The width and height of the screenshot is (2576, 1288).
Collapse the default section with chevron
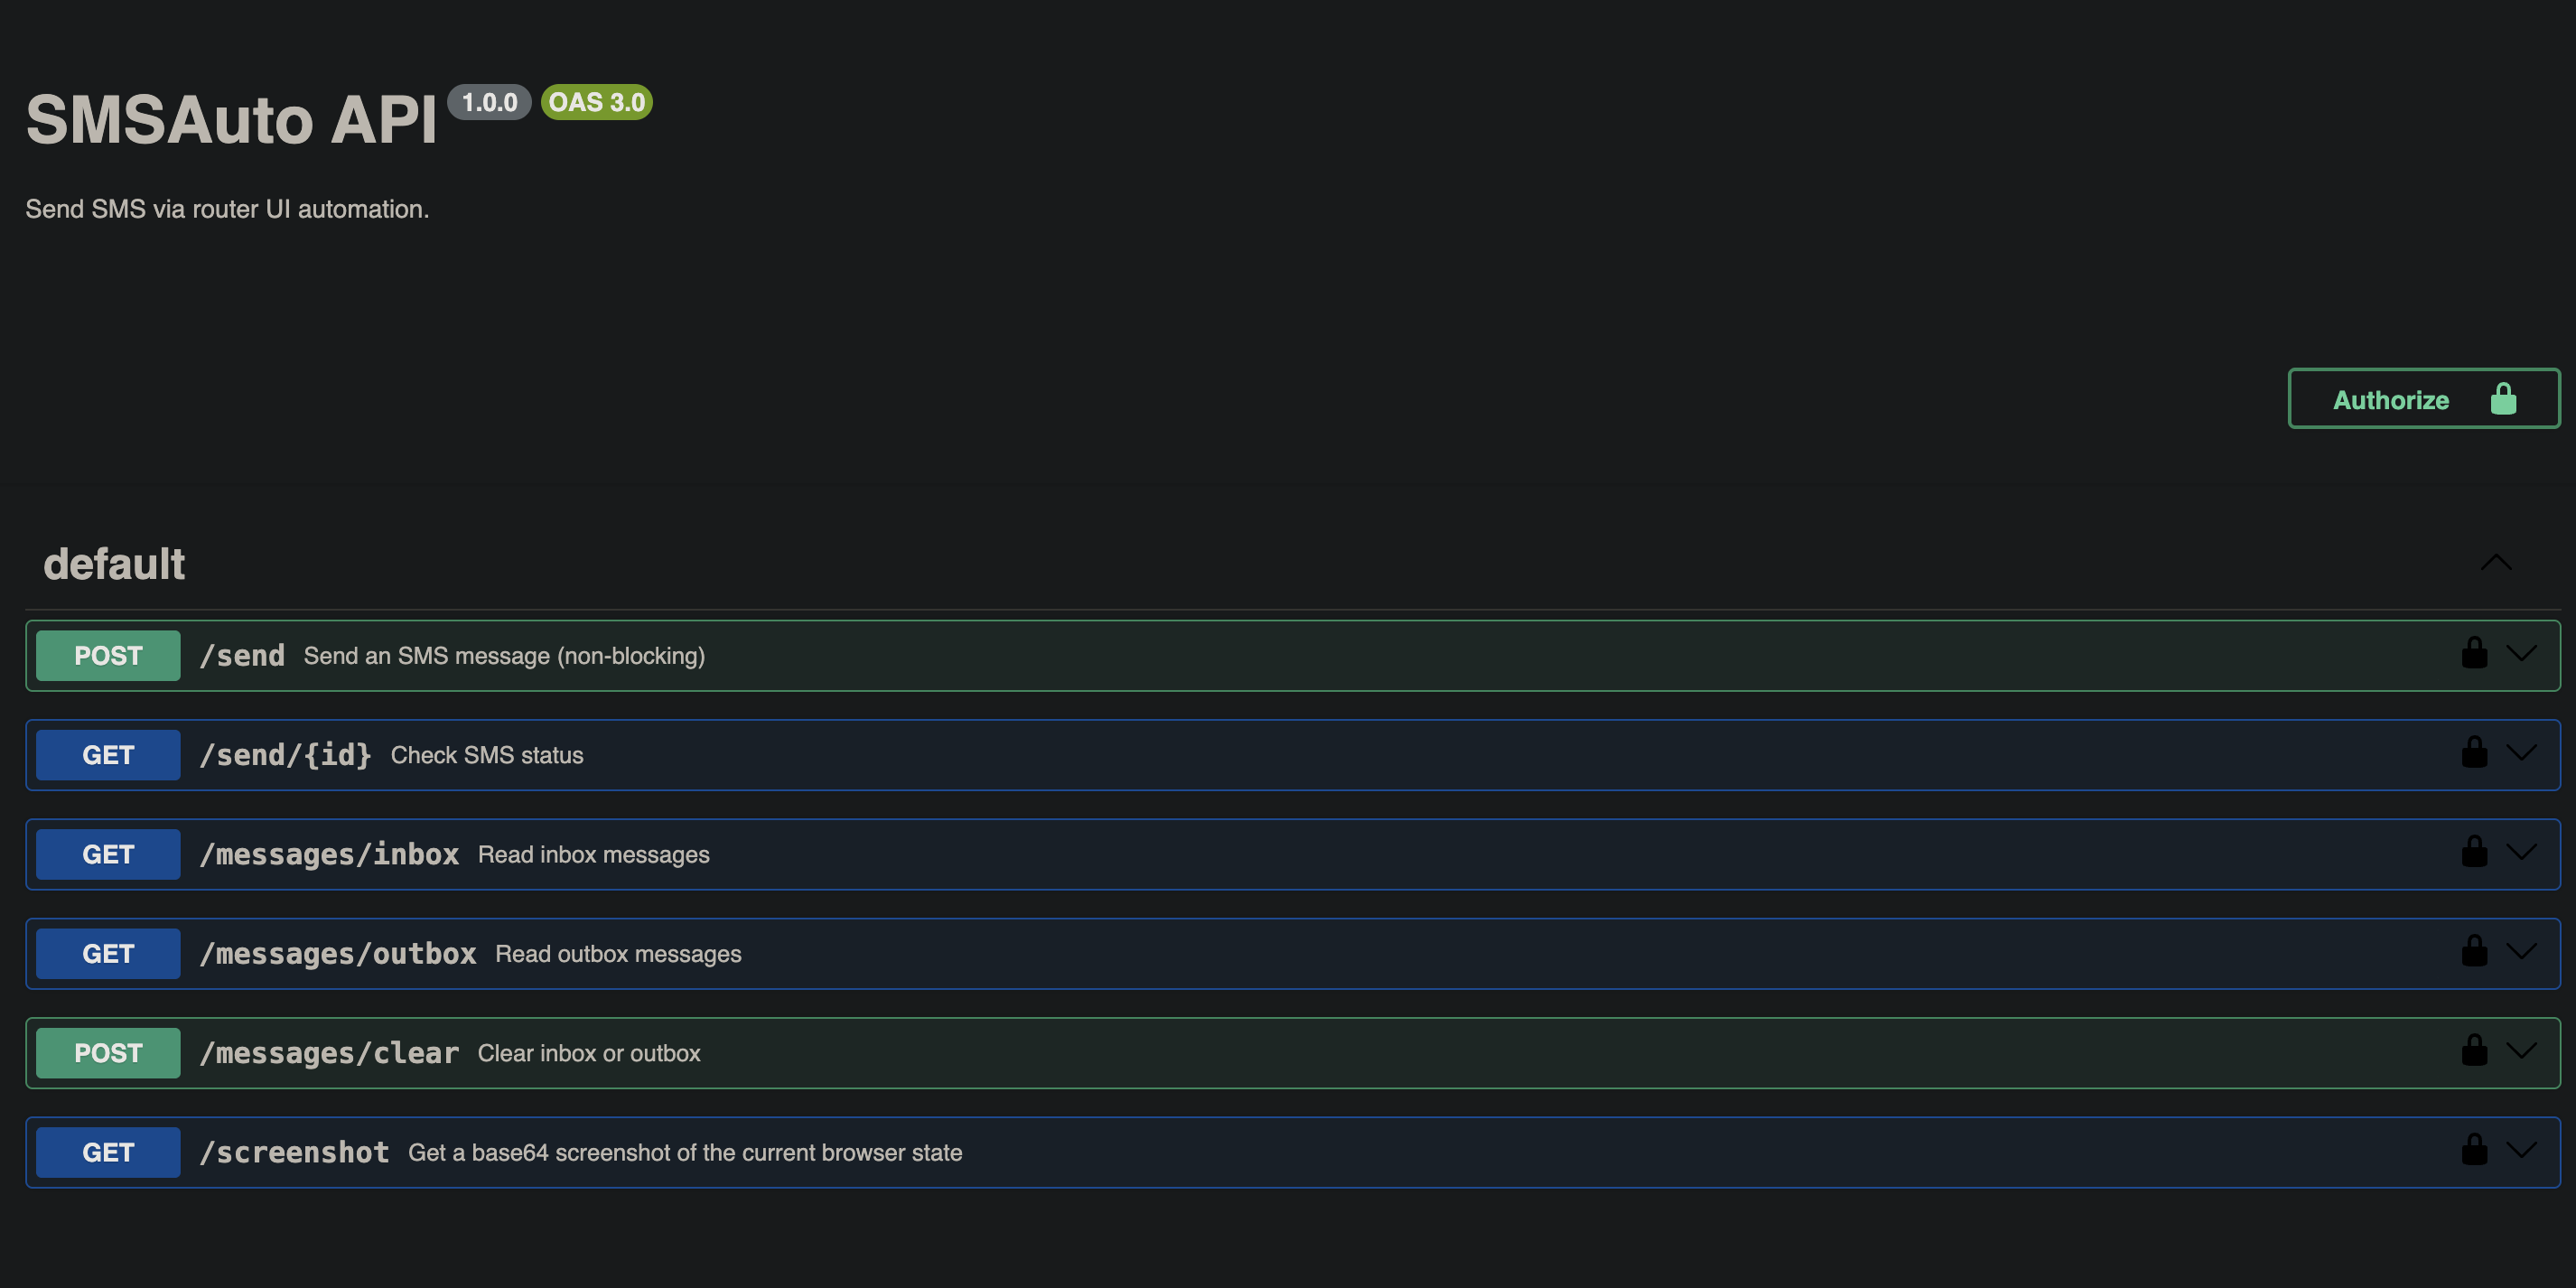[x=2496, y=563]
